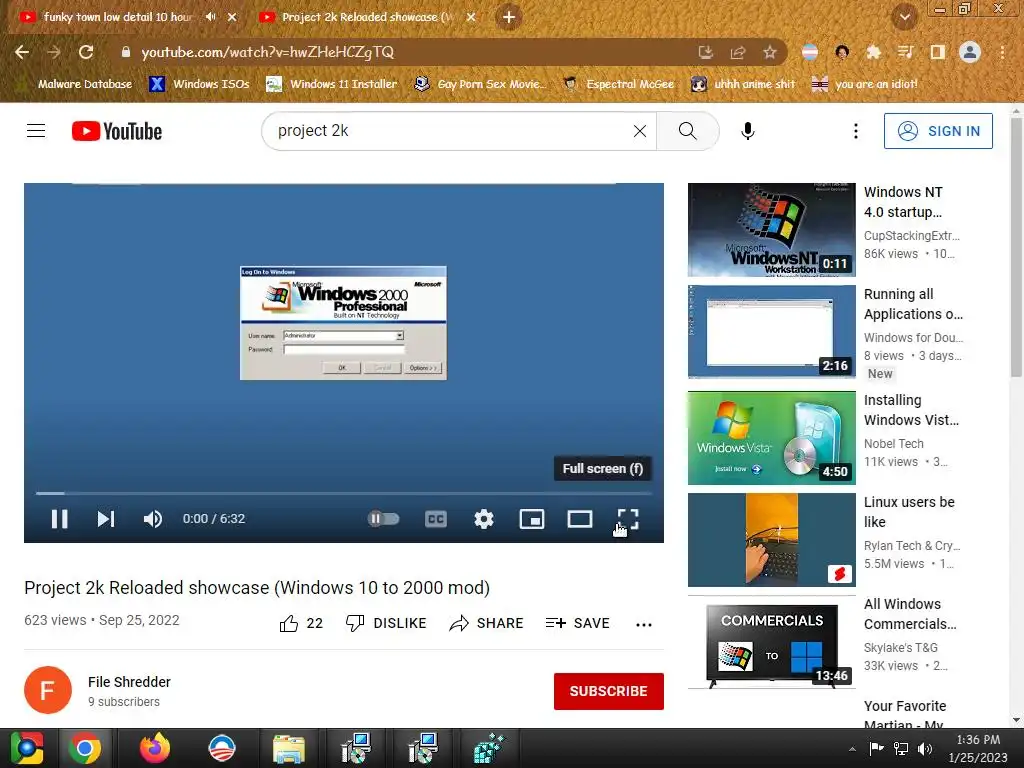The height and width of the screenshot is (768, 1024).
Task: Click the address bar URL
Action: pyautogui.click(x=268, y=52)
